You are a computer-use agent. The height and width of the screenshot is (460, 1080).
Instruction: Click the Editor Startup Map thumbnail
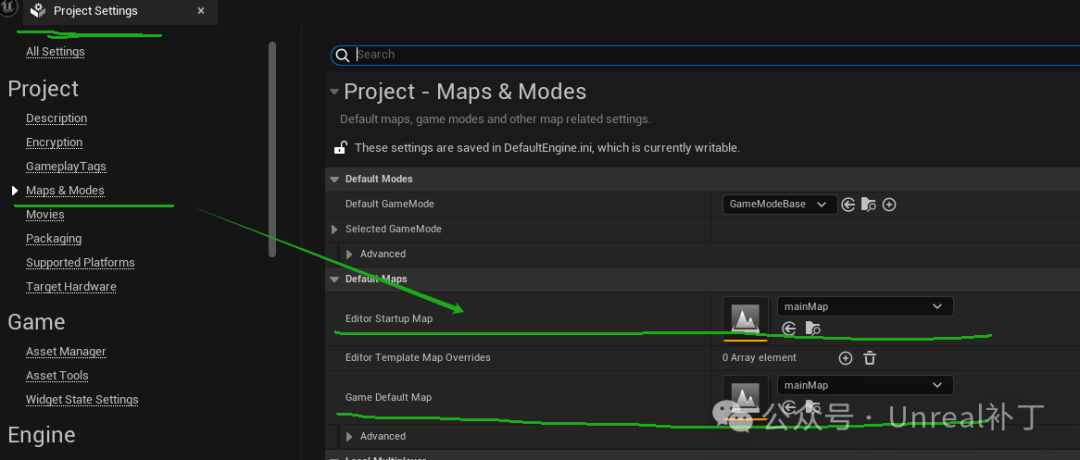coord(745,319)
